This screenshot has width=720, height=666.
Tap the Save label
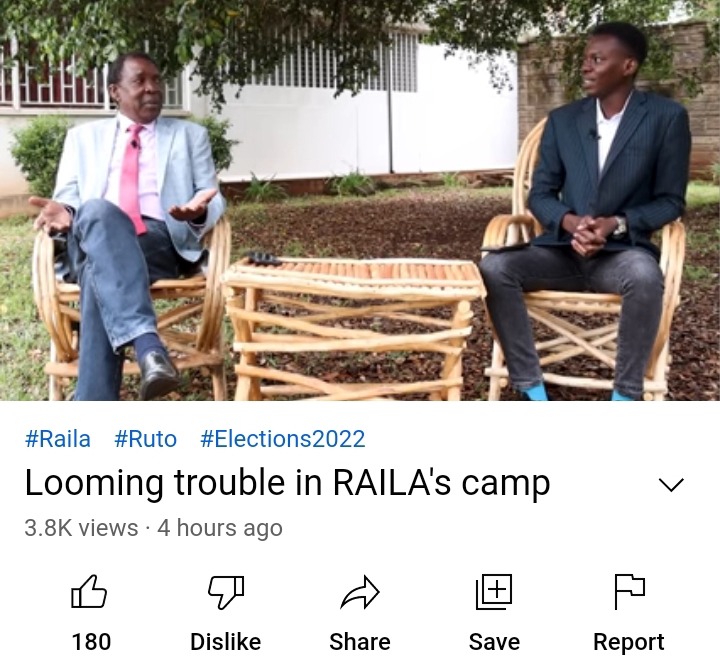494,642
